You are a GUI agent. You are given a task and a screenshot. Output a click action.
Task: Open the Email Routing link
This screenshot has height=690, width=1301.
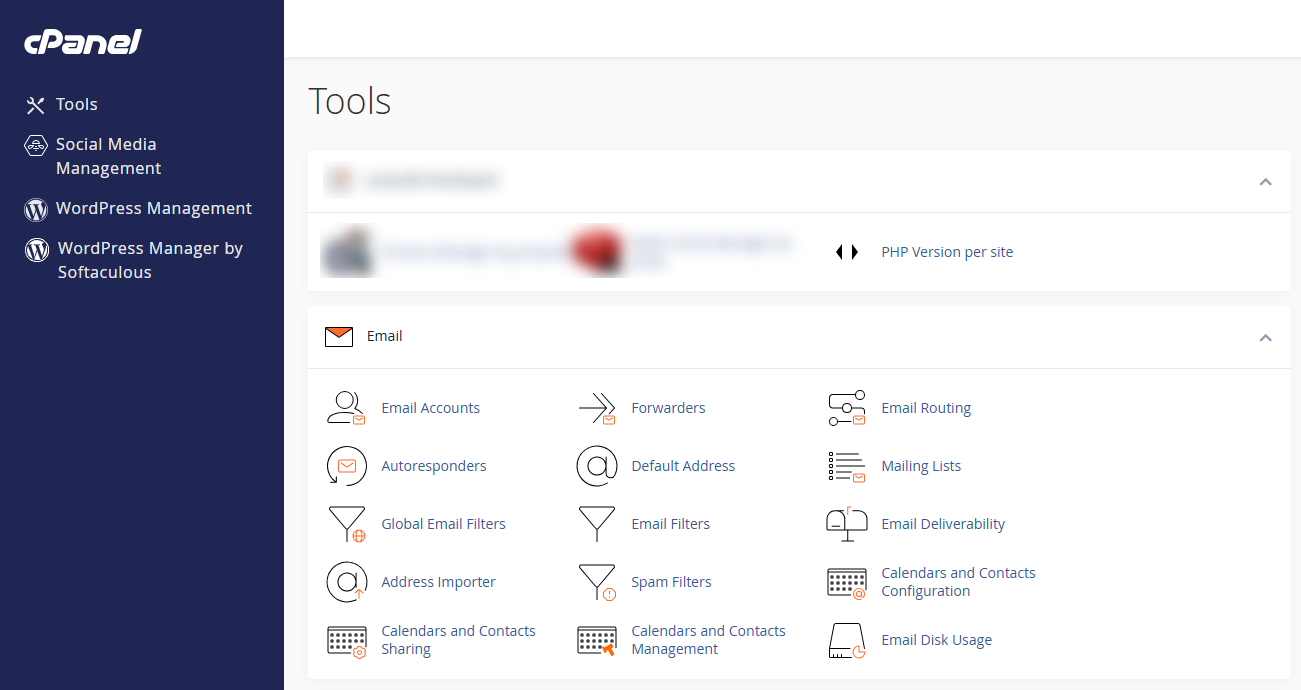(926, 408)
